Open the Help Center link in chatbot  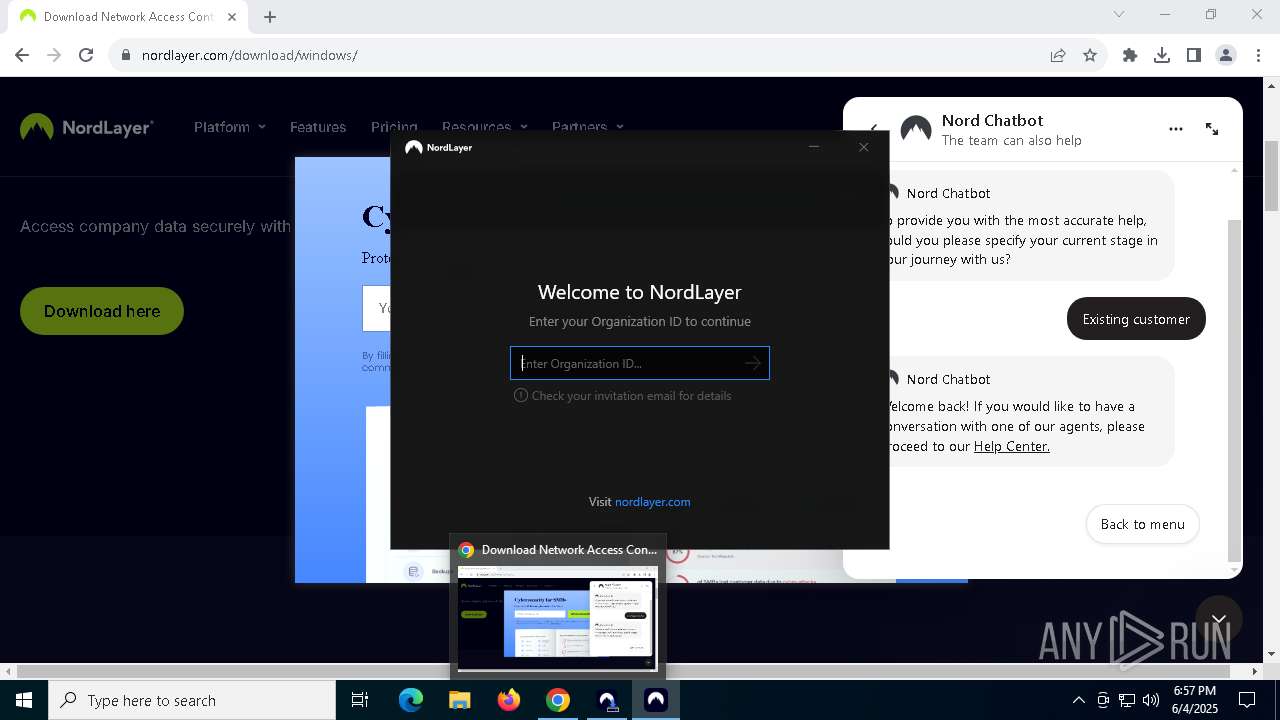coord(1012,446)
